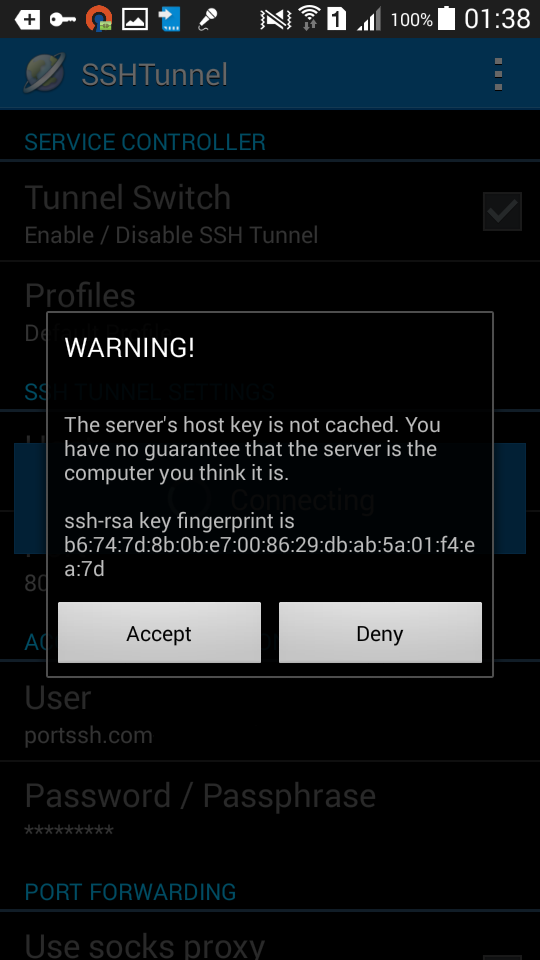The height and width of the screenshot is (960, 540).
Task: Open the User setting portssh.com
Action: pos(270,711)
